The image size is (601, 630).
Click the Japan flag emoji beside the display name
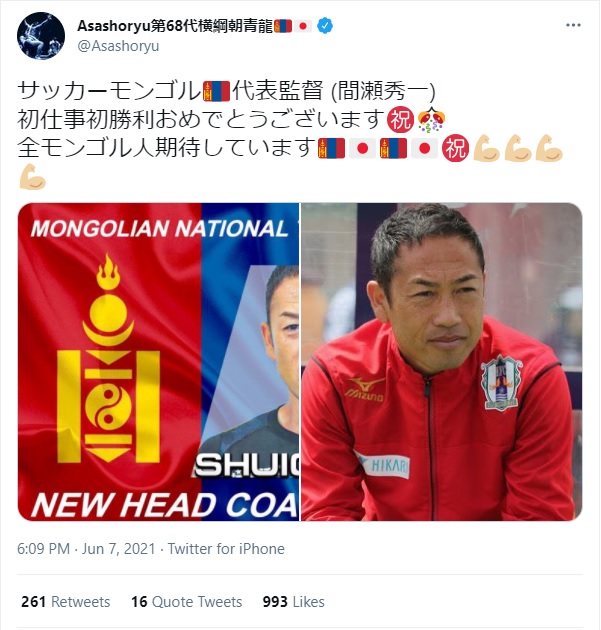[303, 26]
